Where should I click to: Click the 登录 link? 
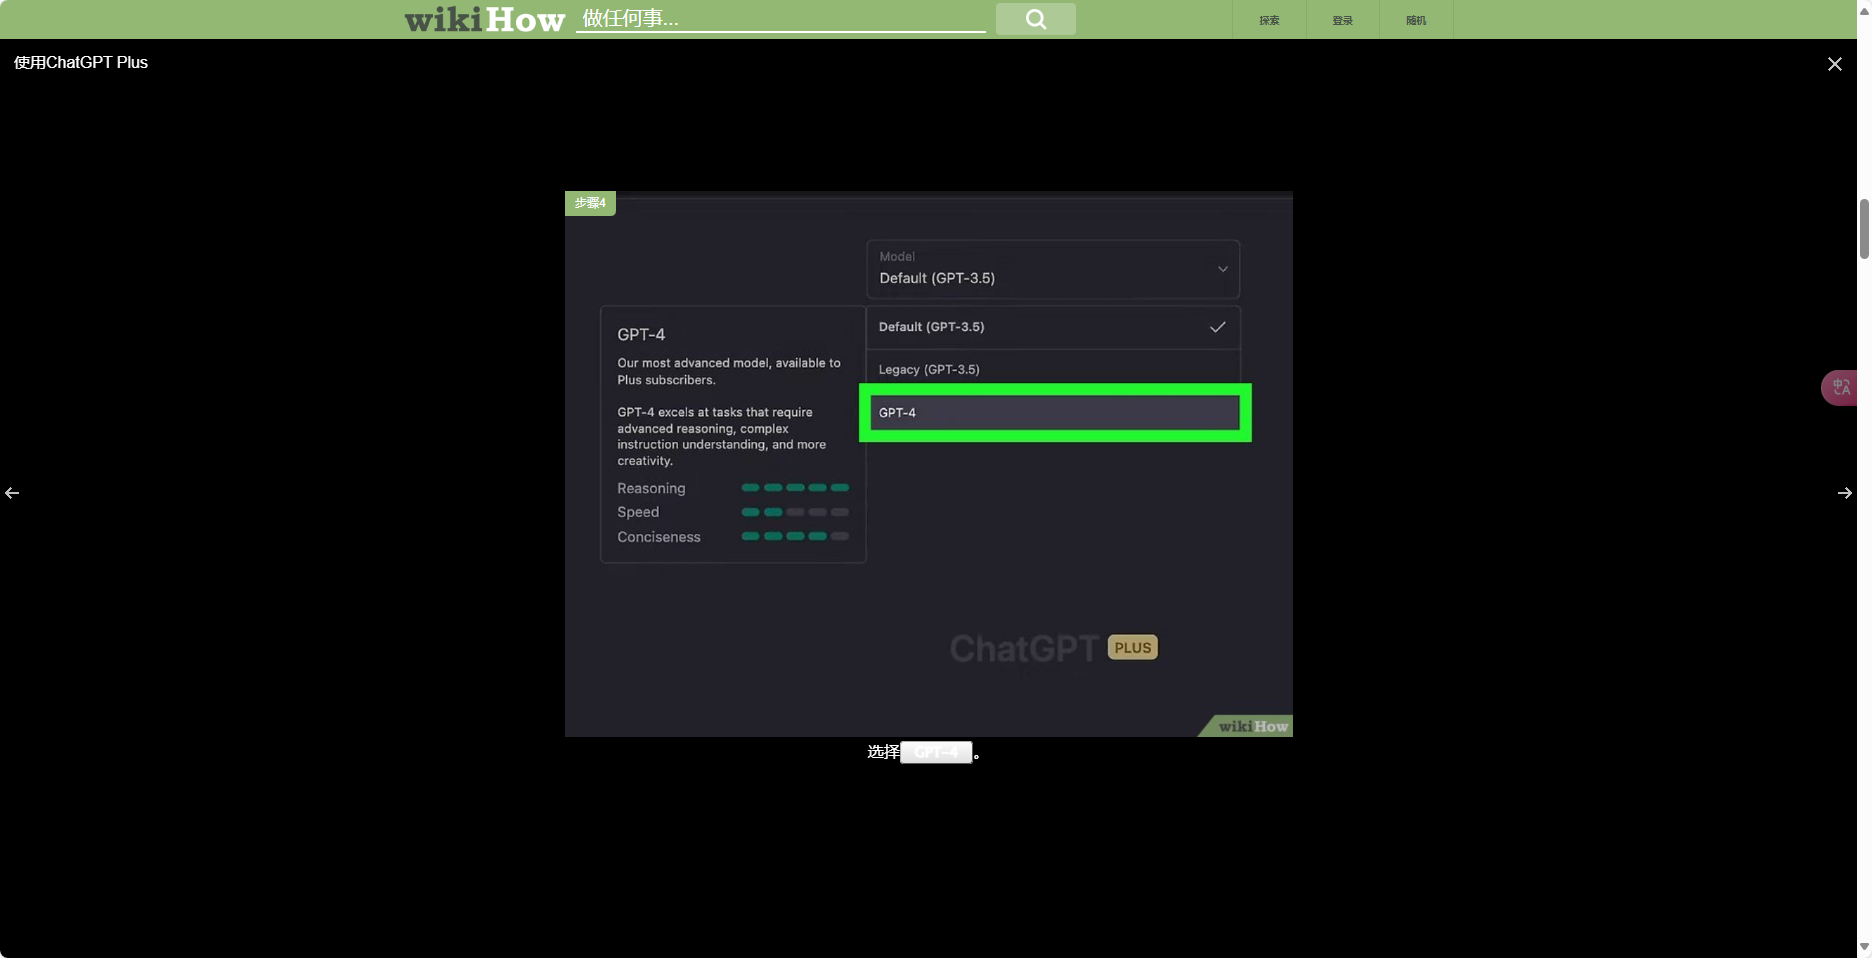[x=1342, y=19]
